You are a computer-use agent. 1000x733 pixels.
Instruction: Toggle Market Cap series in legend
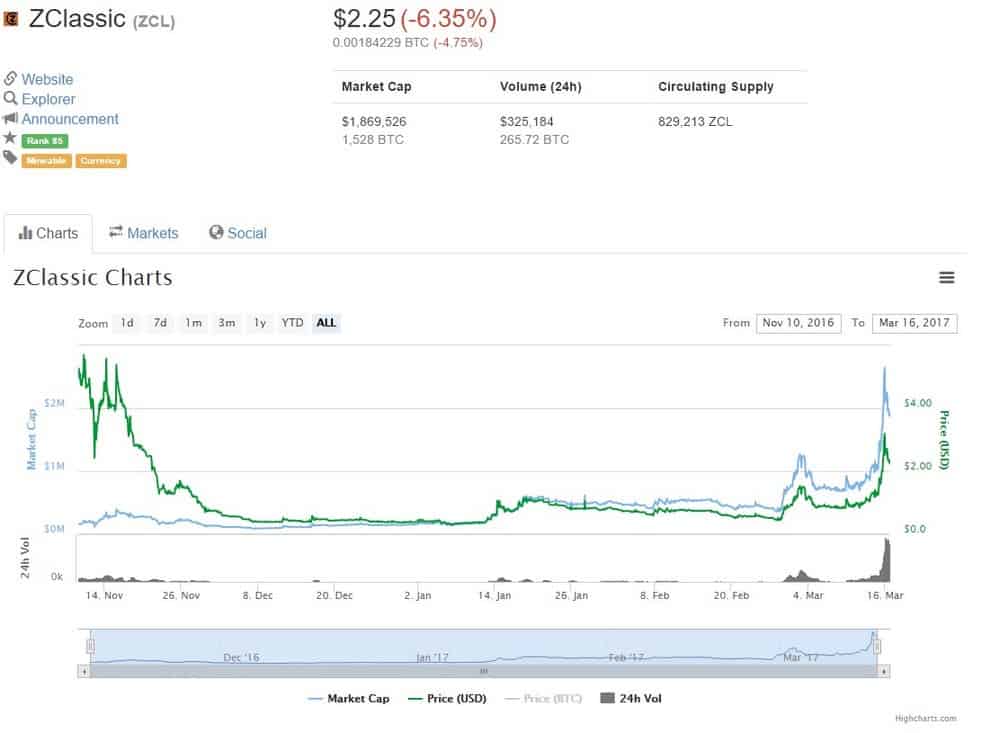point(348,699)
